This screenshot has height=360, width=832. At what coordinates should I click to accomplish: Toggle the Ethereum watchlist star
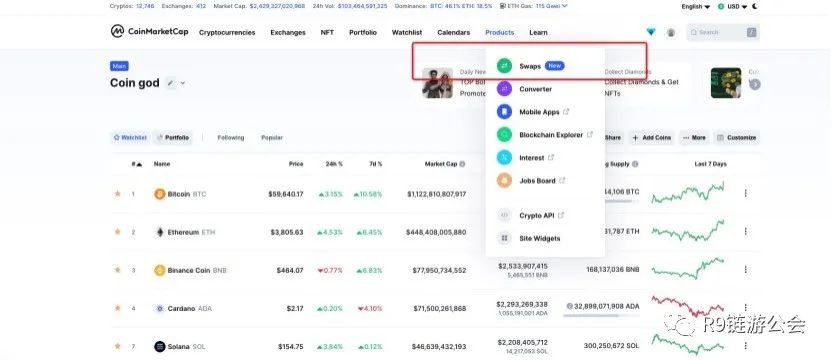tap(117, 232)
